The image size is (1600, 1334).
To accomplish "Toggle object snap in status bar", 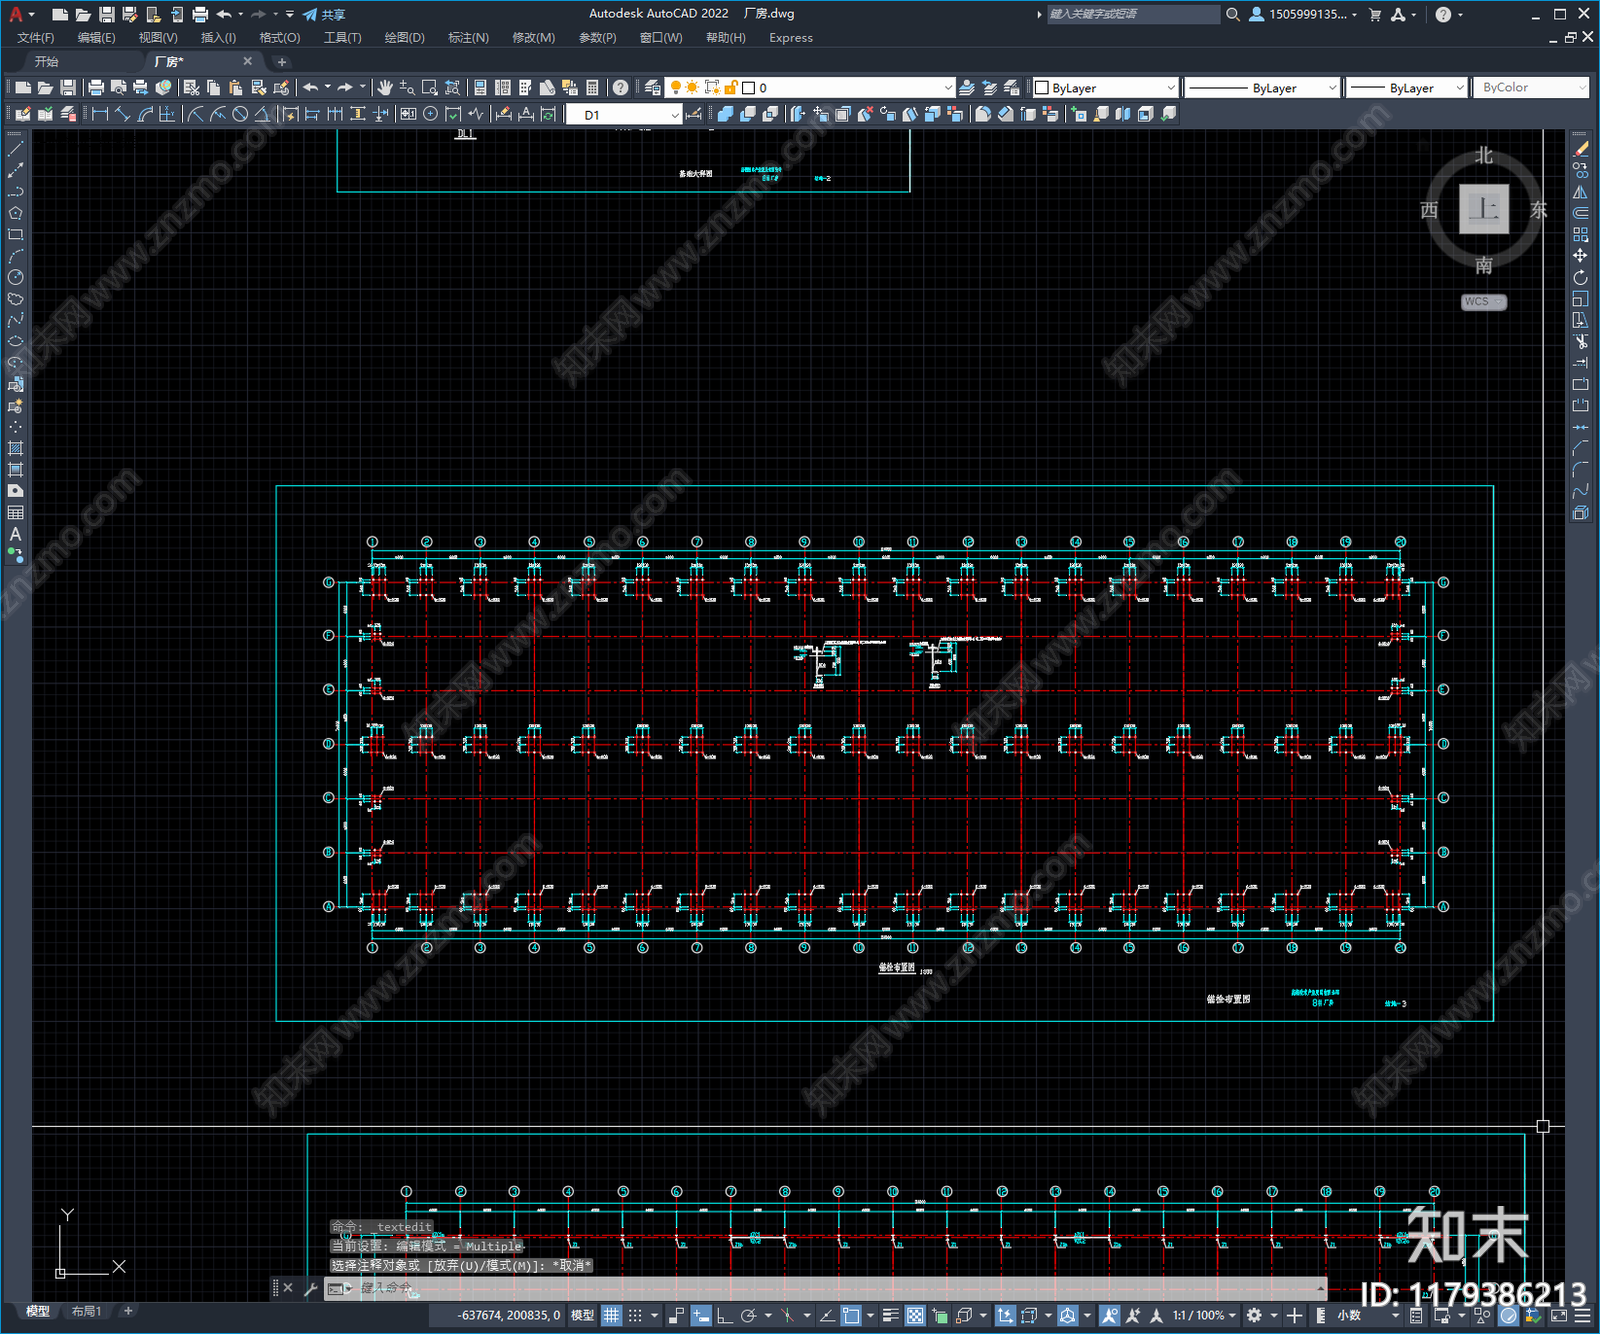I will [x=851, y=1315].
